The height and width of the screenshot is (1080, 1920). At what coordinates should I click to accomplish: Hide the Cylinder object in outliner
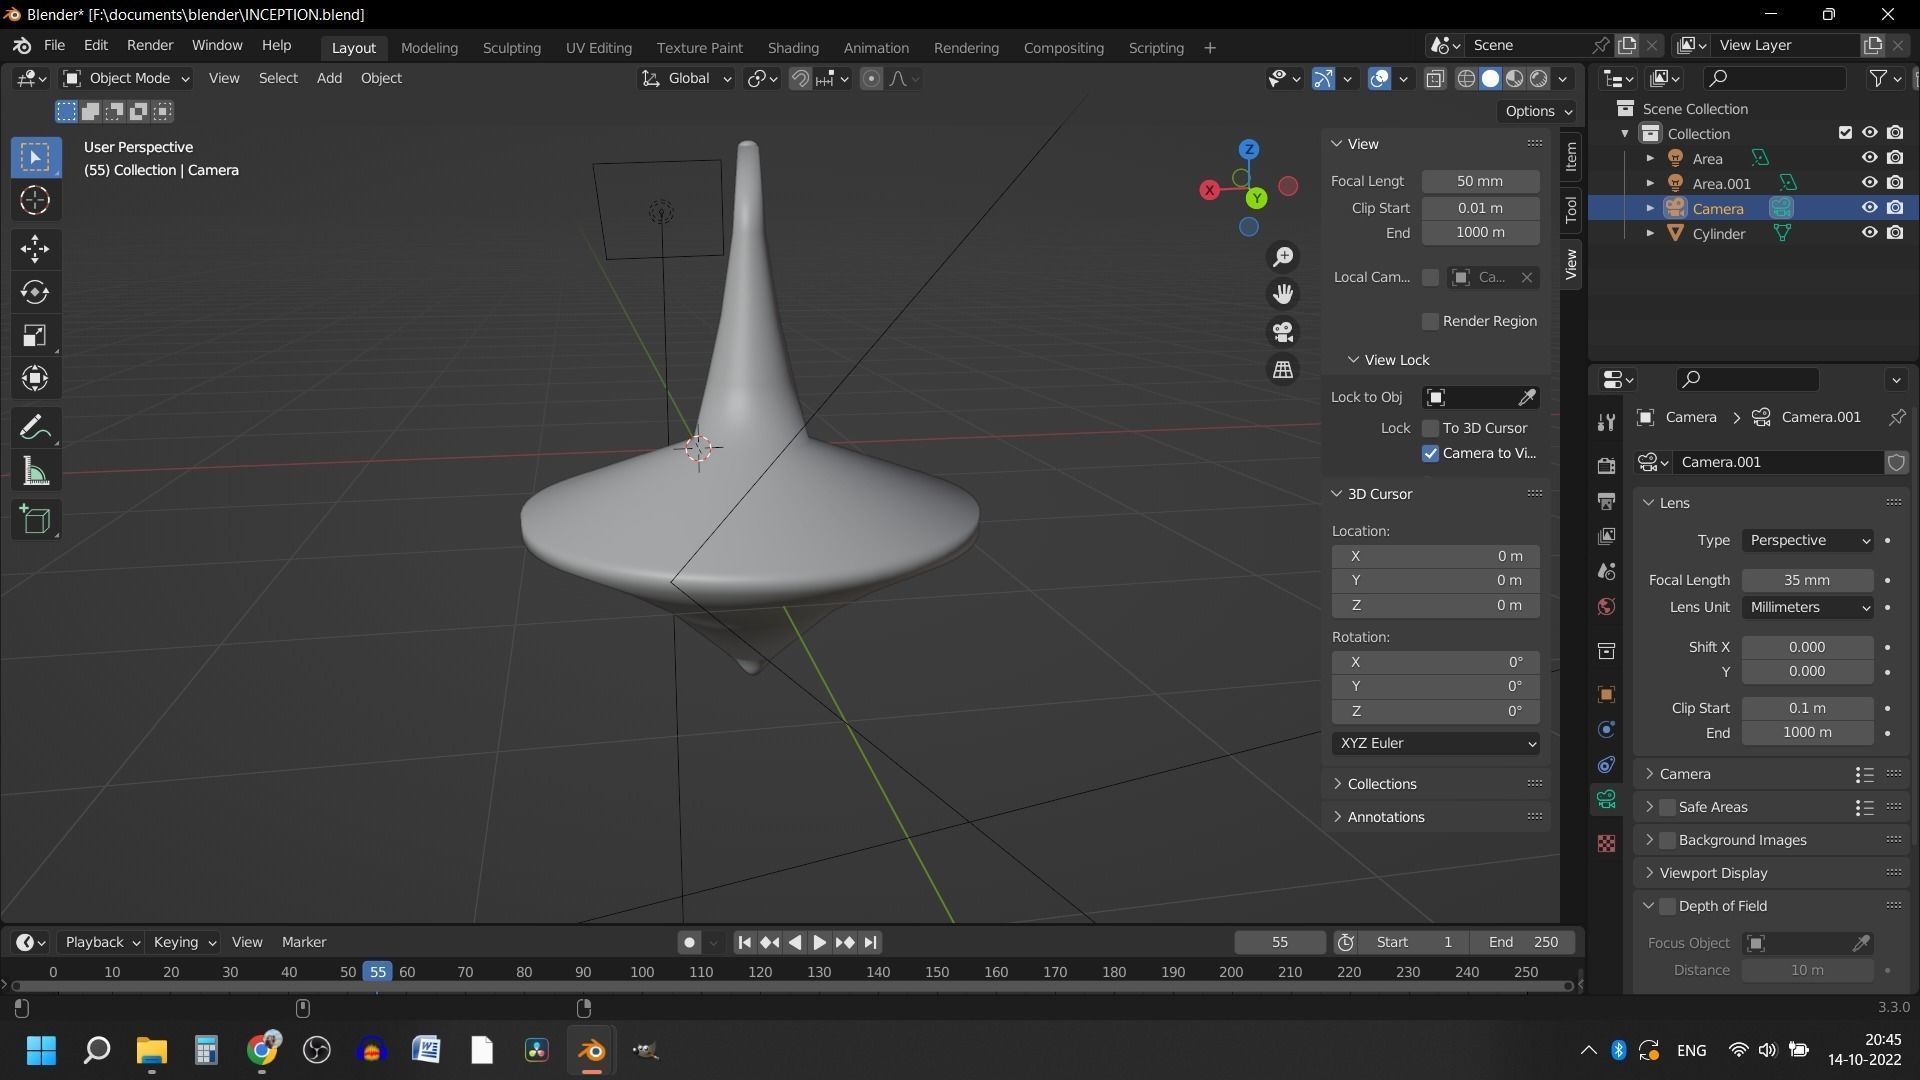[x=1868, y=233]
